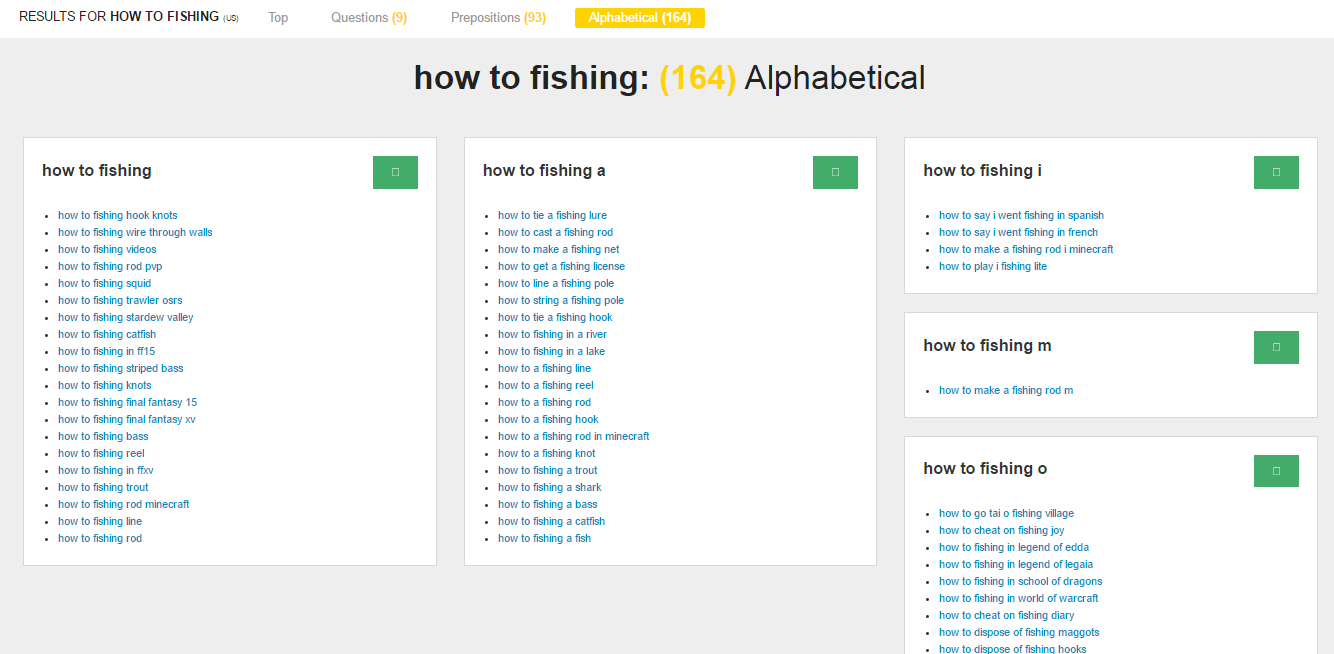Open 'how to fishing reel' result
1334x654 pixels.
pos(101,453)
